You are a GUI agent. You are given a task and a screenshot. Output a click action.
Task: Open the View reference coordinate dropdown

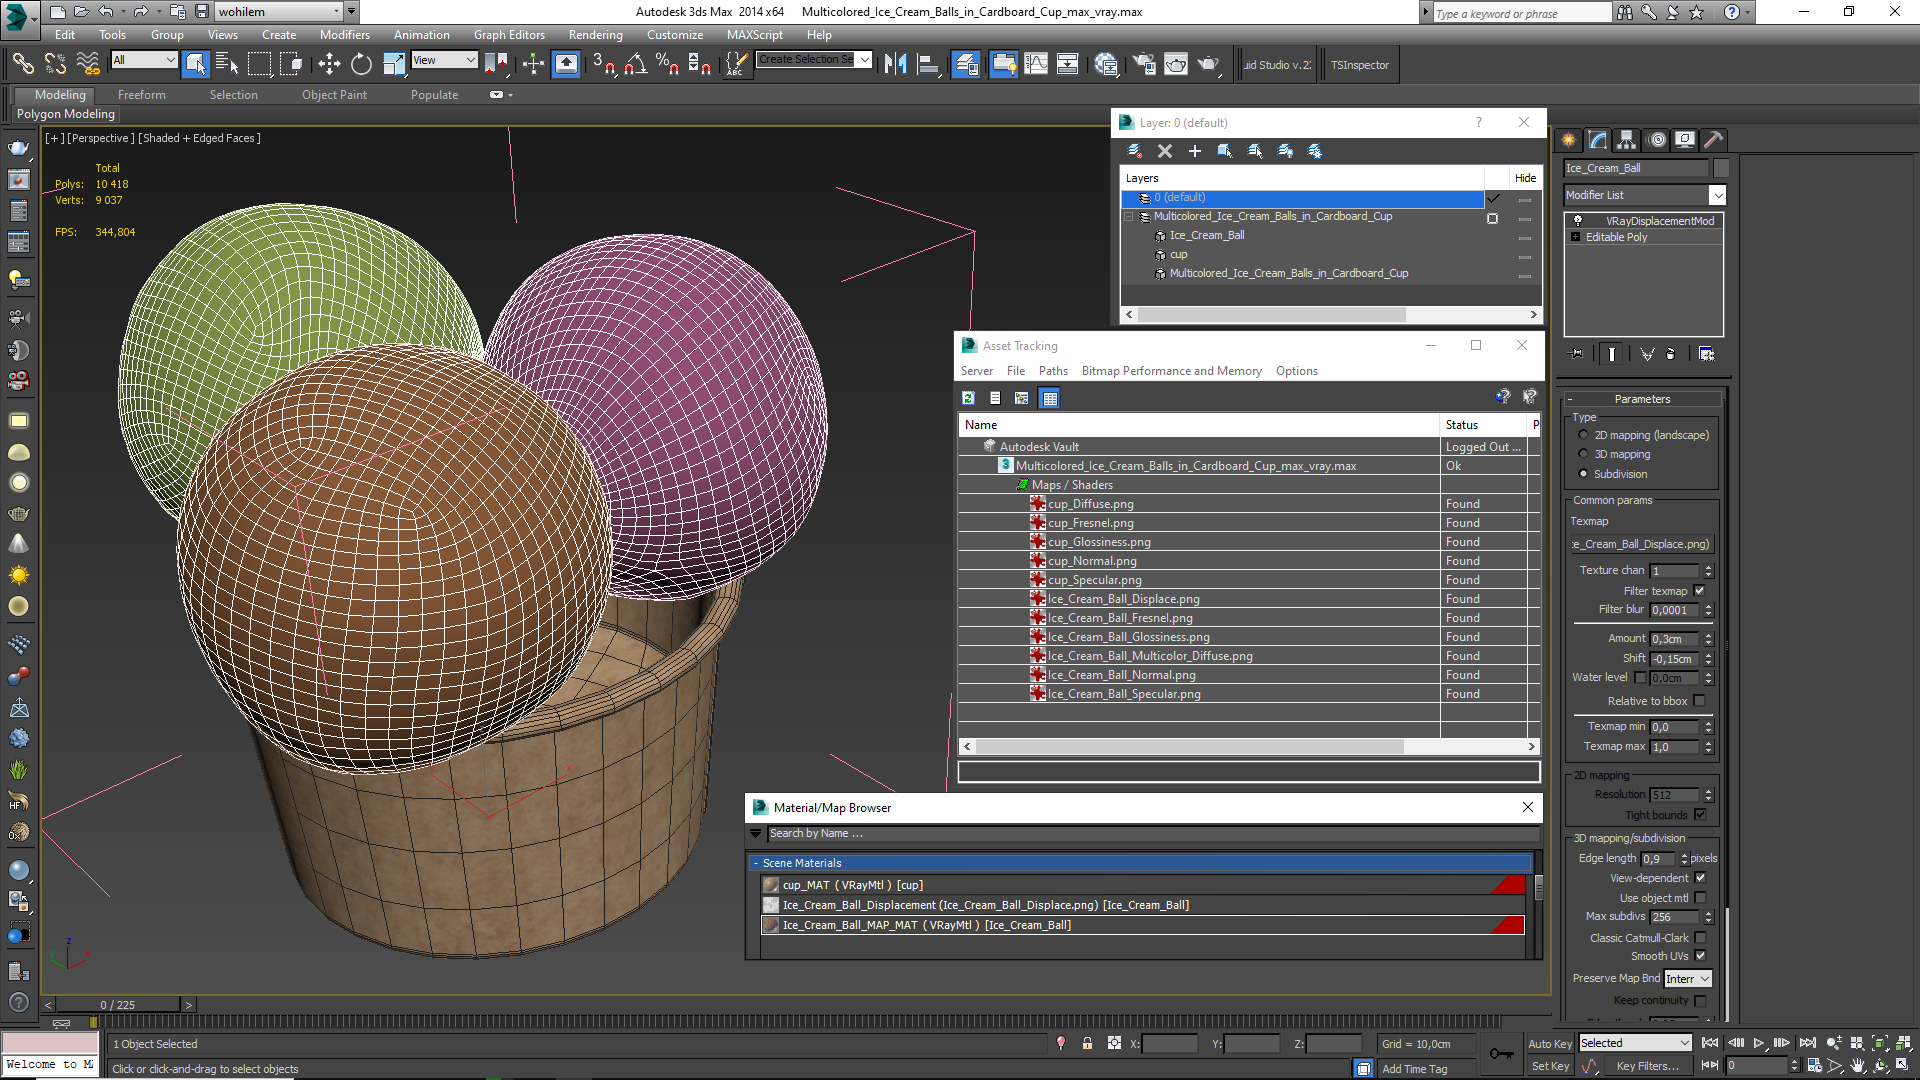[444, 60]
